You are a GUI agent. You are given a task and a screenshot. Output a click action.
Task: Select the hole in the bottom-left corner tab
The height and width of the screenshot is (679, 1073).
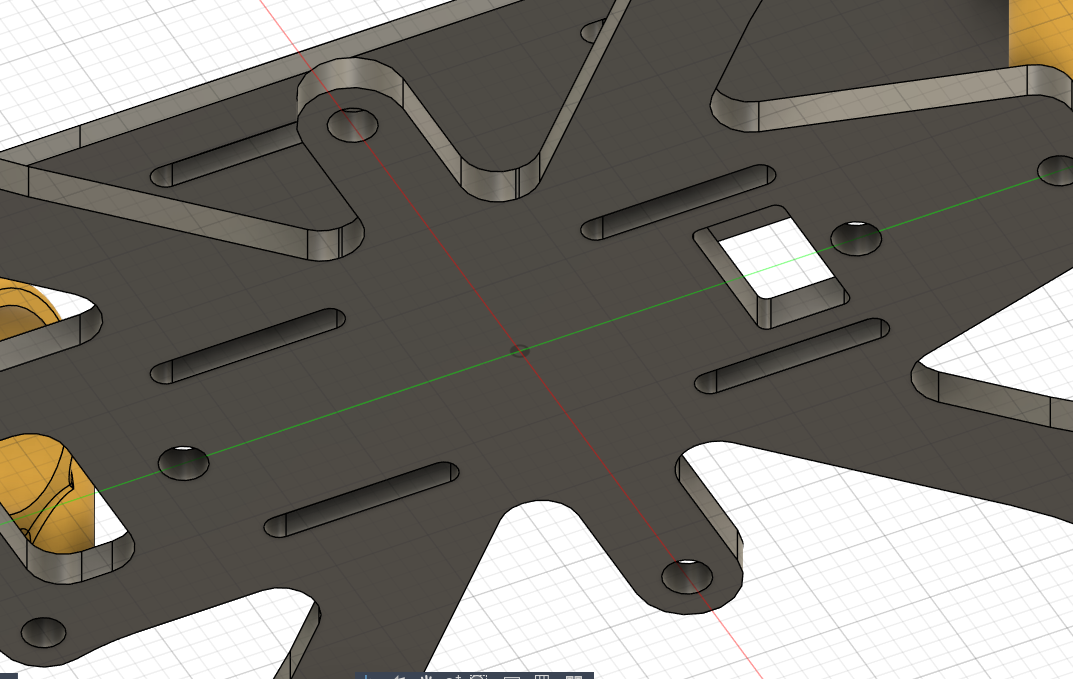click(x=44, y=631)
